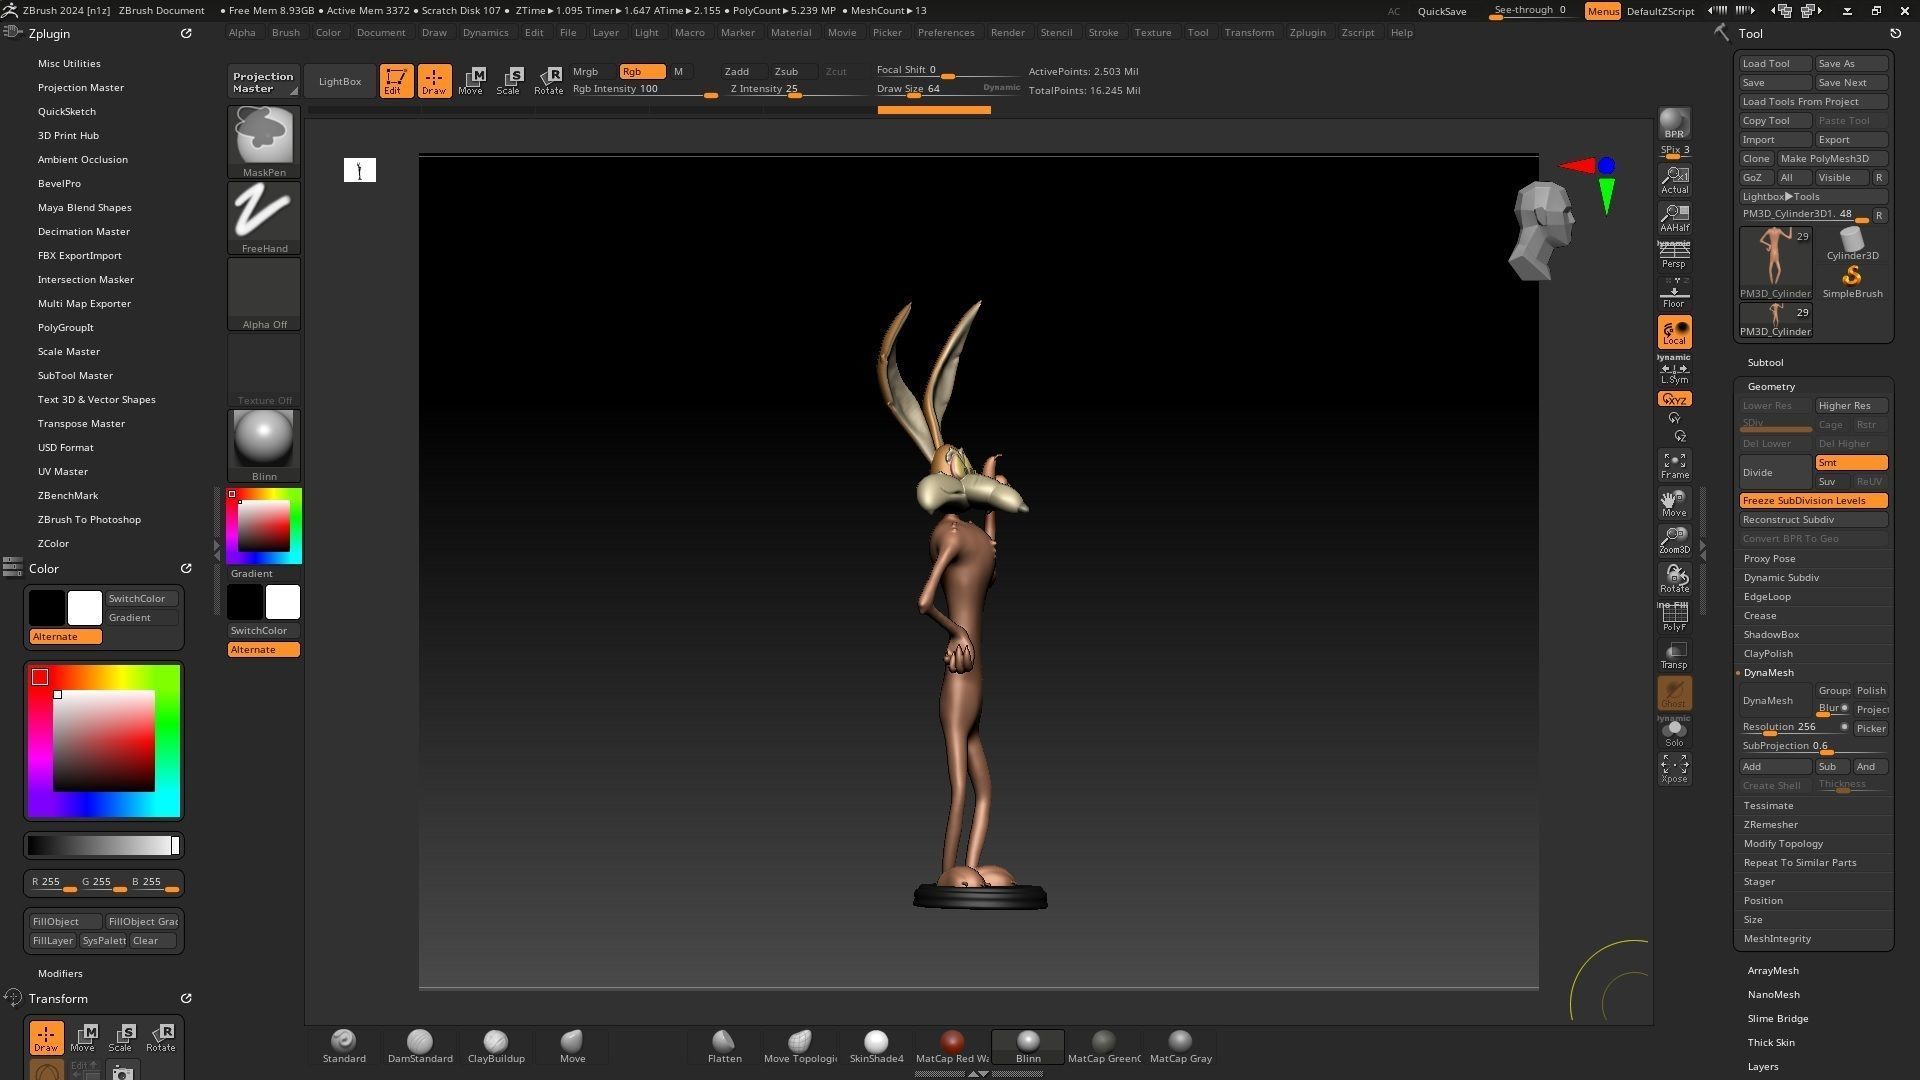Toggle Local symmetry button
This screenshot has width=1920, height=1080.
[x=1674, y=333]
